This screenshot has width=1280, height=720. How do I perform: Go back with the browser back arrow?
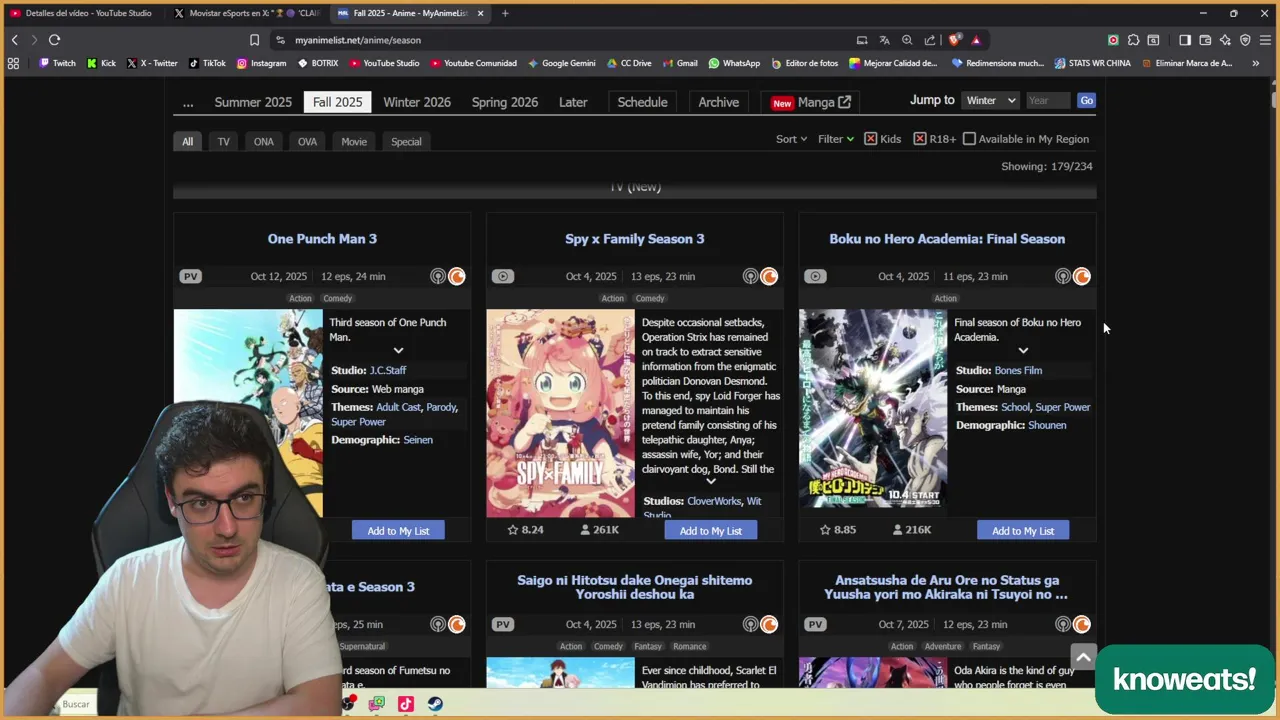(x=14, y=40)
